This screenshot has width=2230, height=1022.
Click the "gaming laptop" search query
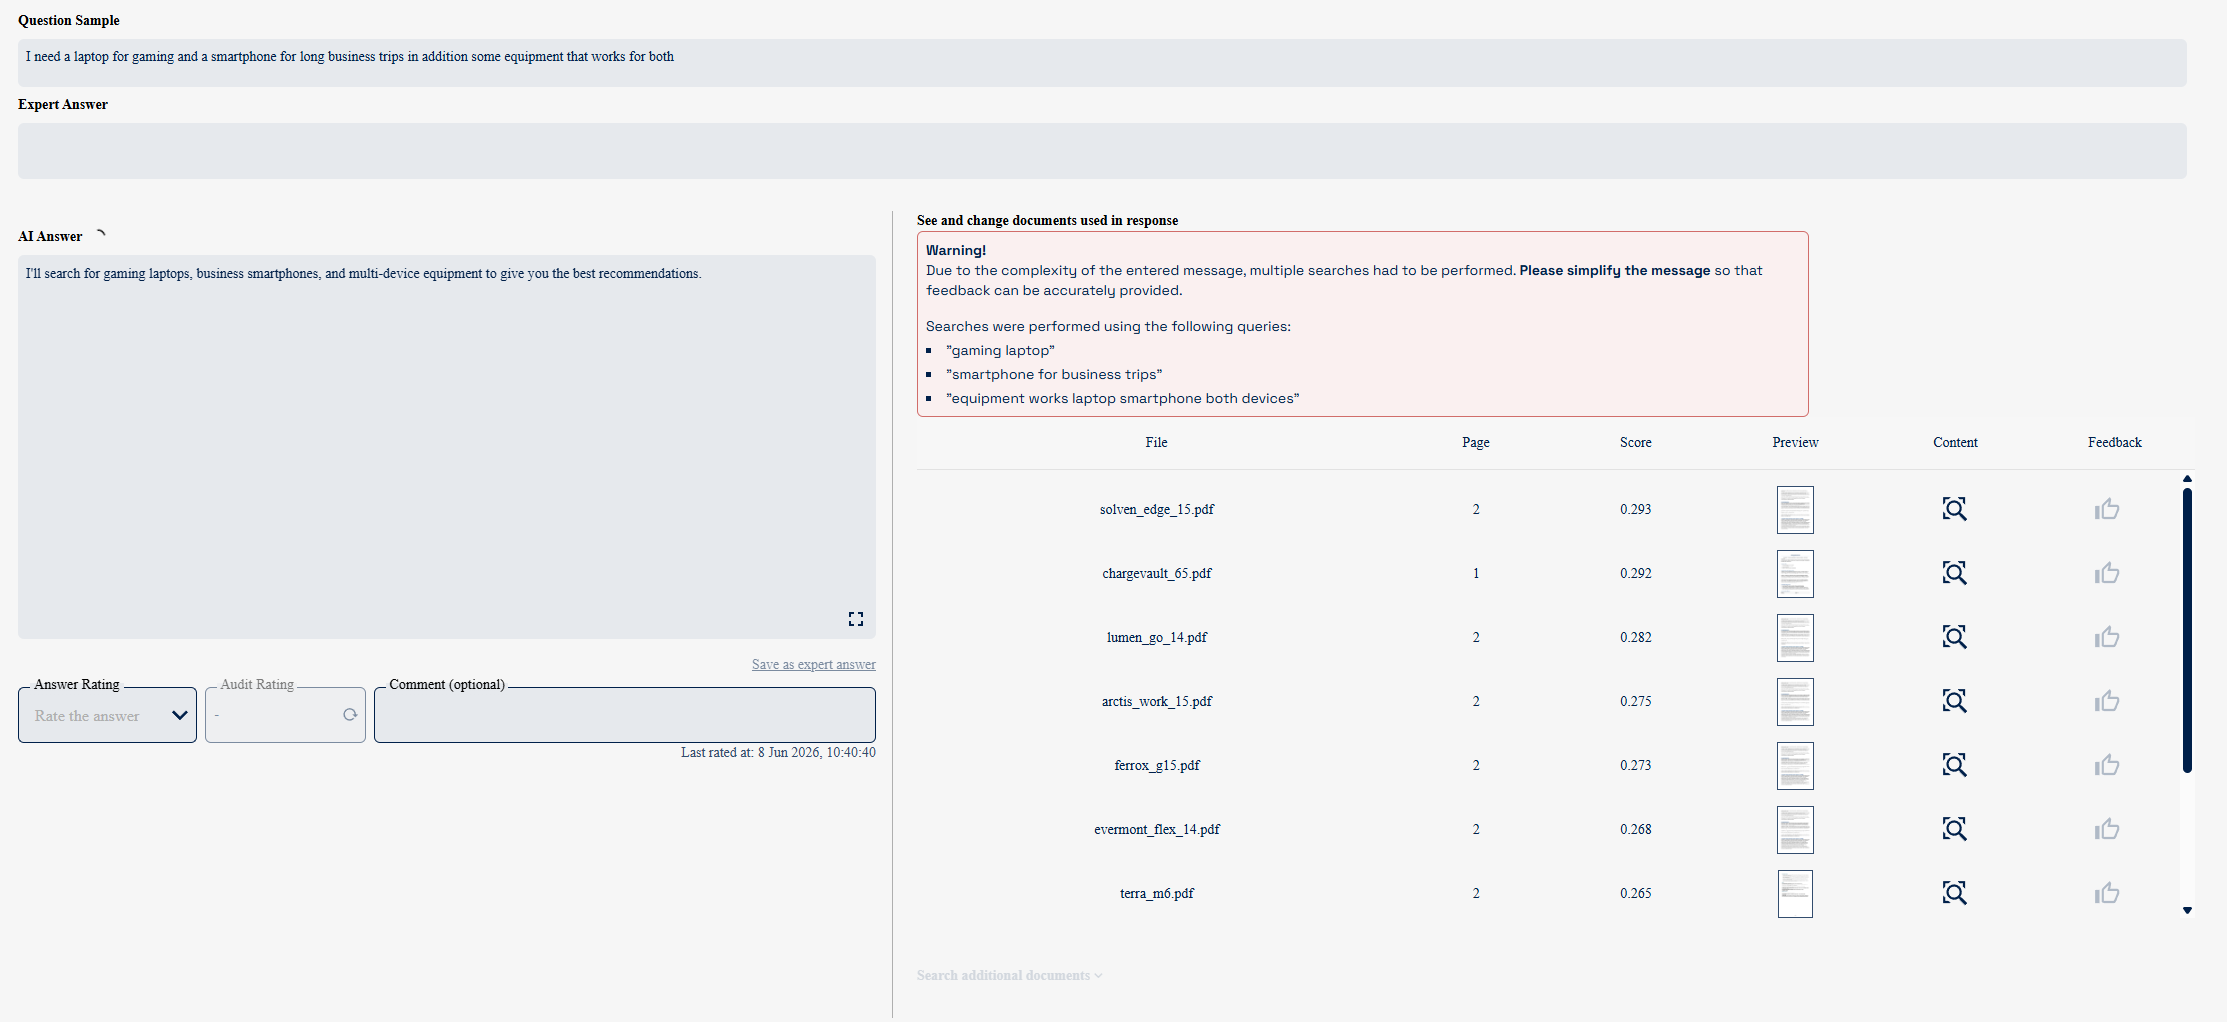point(1000,351)
